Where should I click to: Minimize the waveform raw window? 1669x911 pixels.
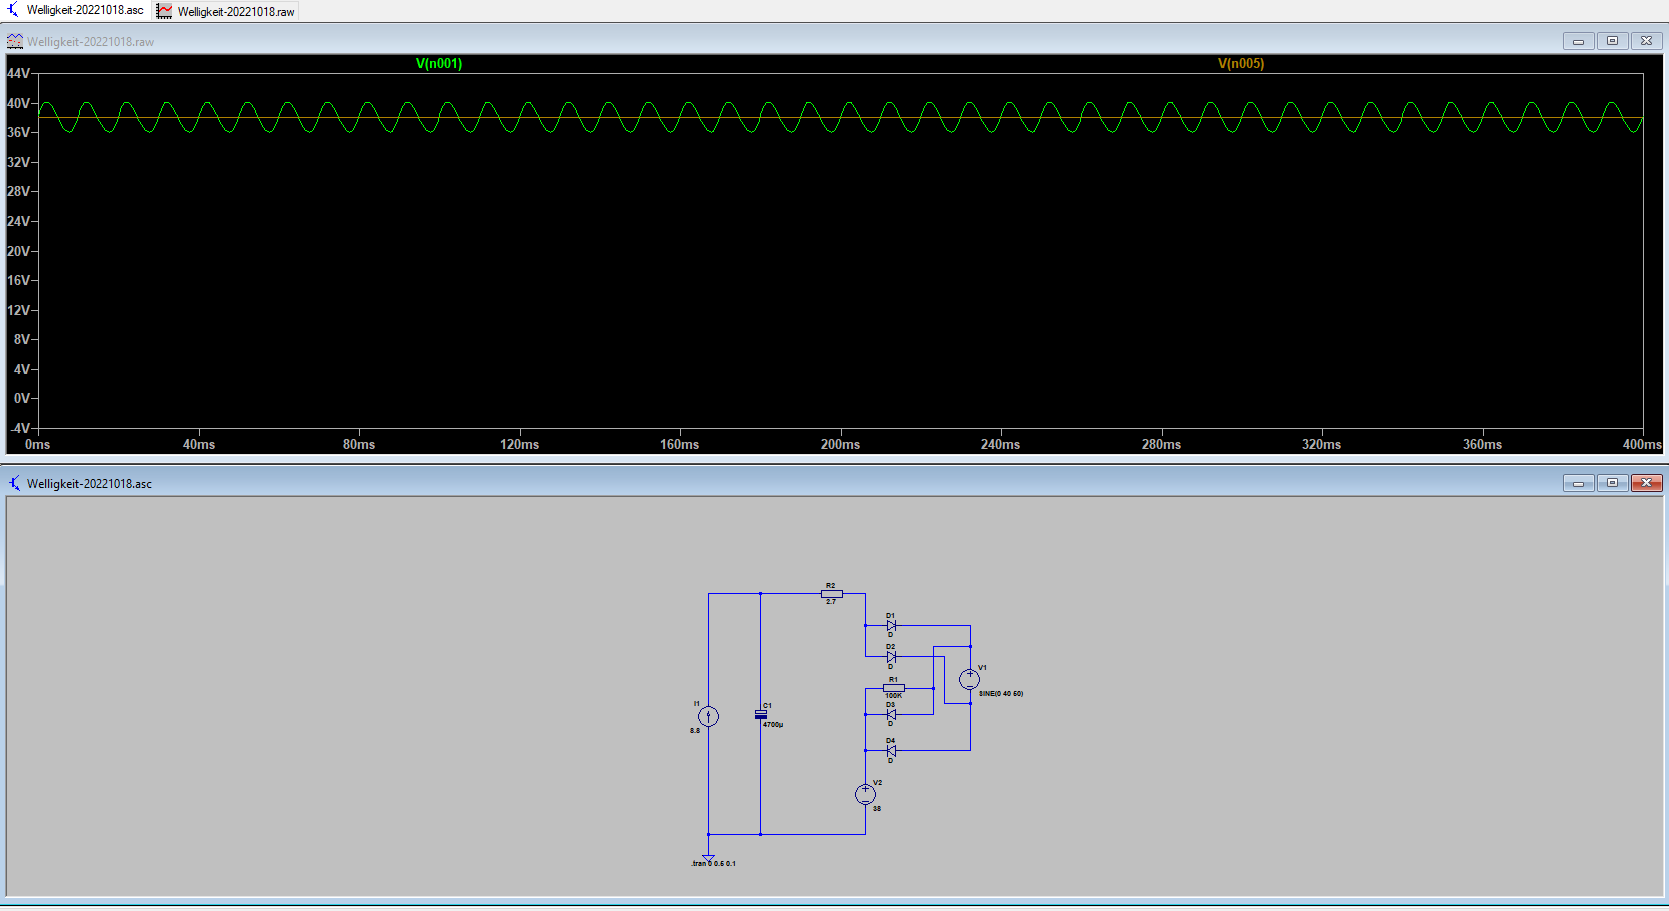click(x=1578, y=41)
